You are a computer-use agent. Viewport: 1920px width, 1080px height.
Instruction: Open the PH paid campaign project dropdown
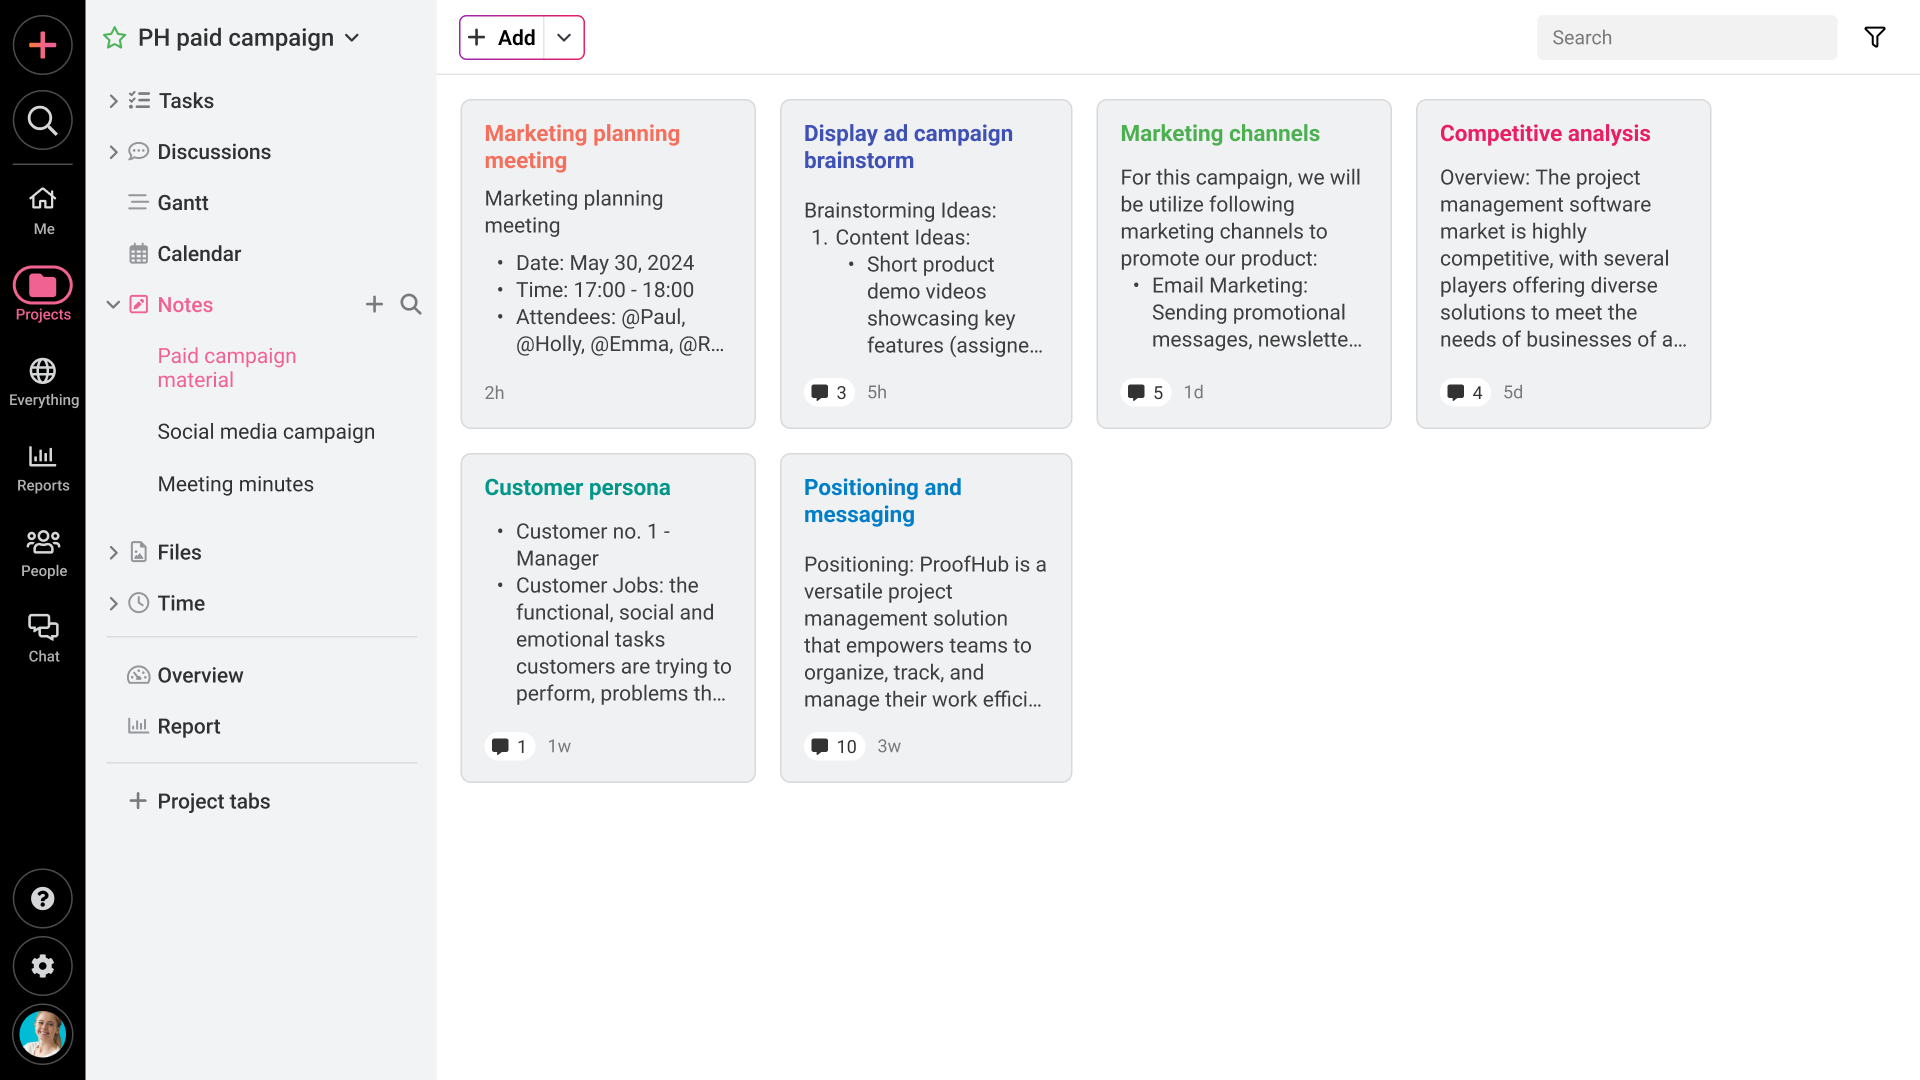(x=352, y=38)
